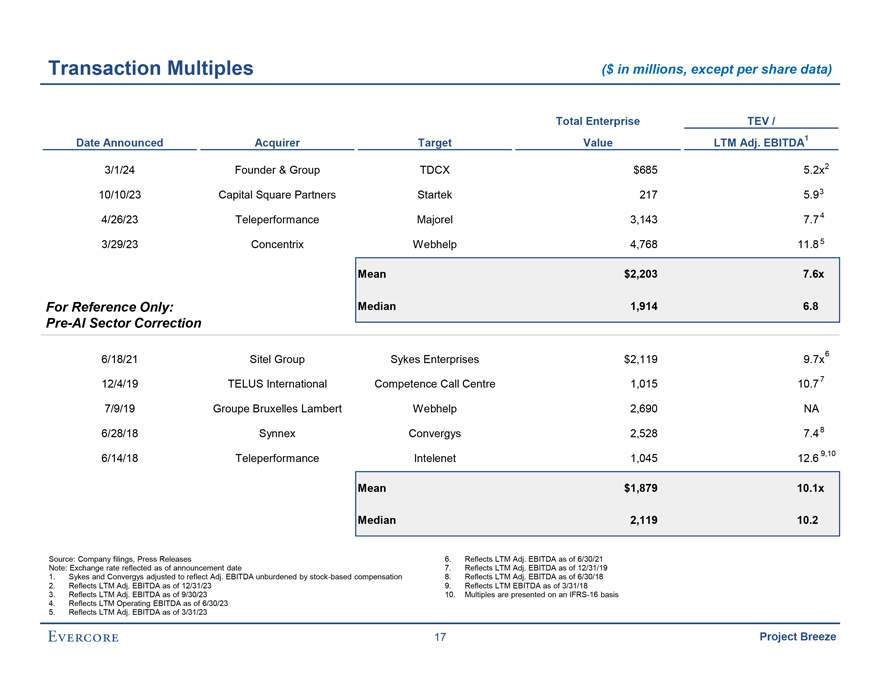The image size is (880, 680).
Task: Click the Majorel target entry
Action: point(434,218)
